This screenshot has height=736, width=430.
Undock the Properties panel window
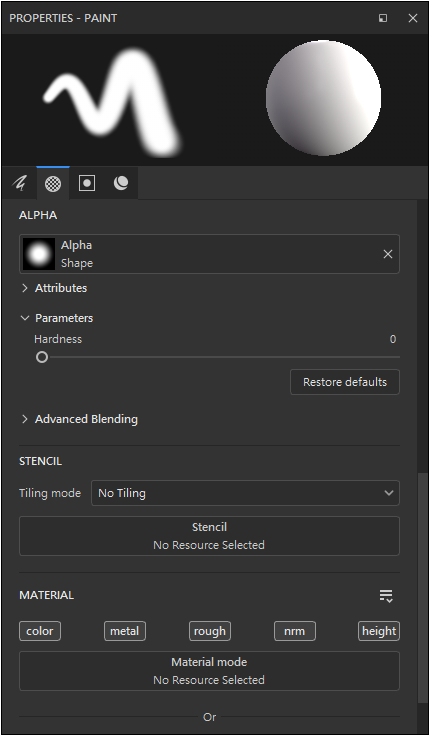pyautogui.click(x=383, y=18)
